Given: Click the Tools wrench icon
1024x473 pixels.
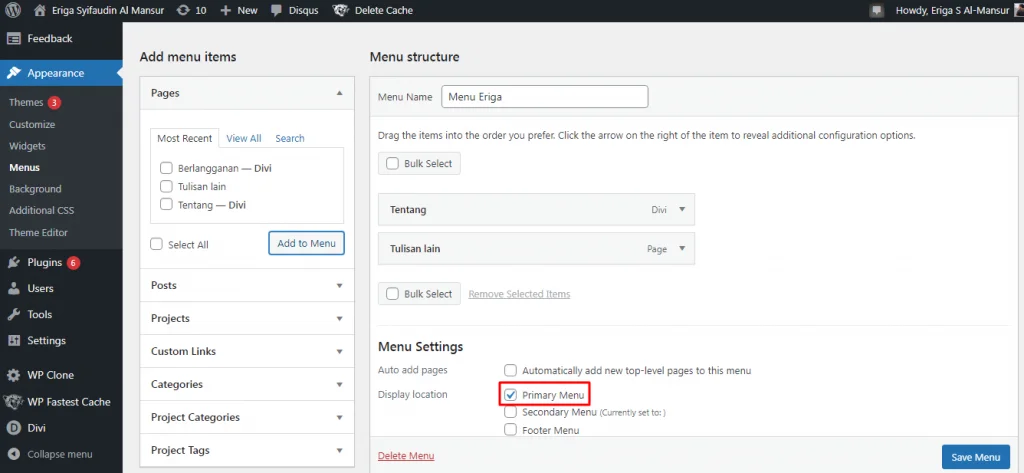Looking at the screenshot, I should click(x=13, y=315).
